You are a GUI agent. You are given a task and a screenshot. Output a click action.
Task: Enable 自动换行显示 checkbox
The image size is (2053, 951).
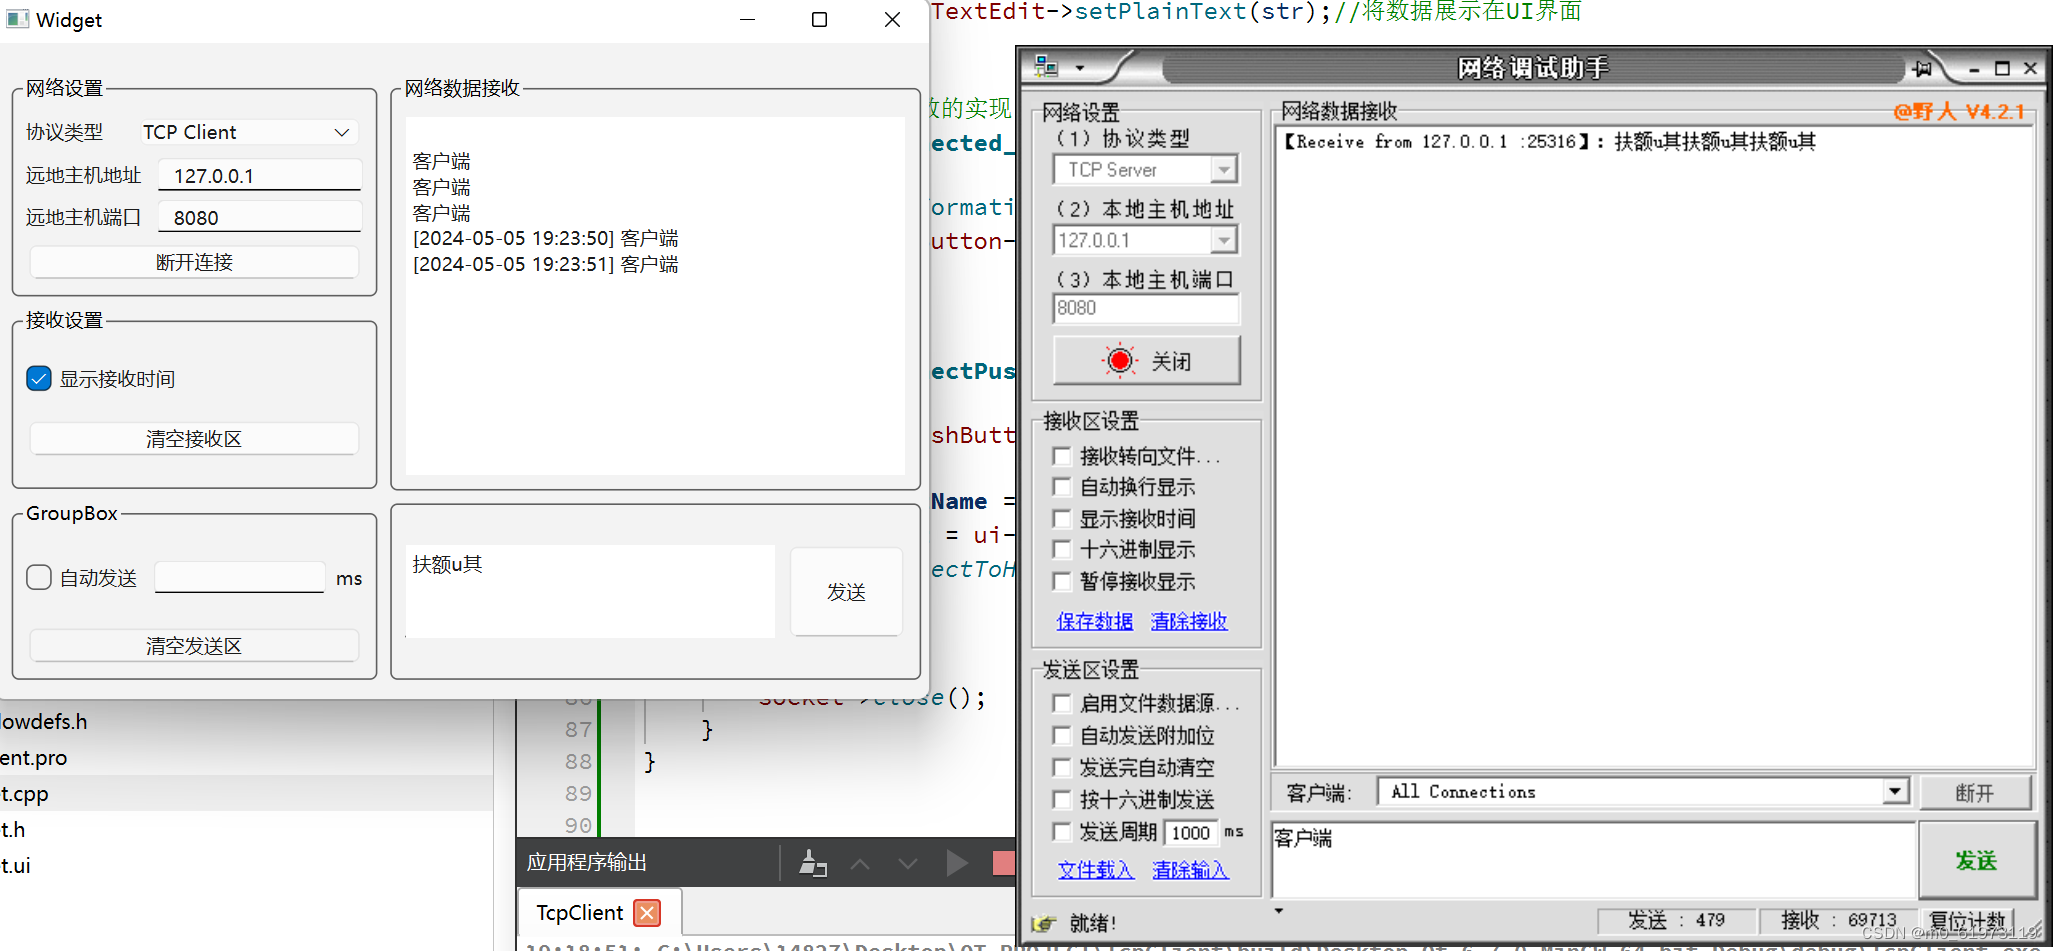[x=1062, y=487]
